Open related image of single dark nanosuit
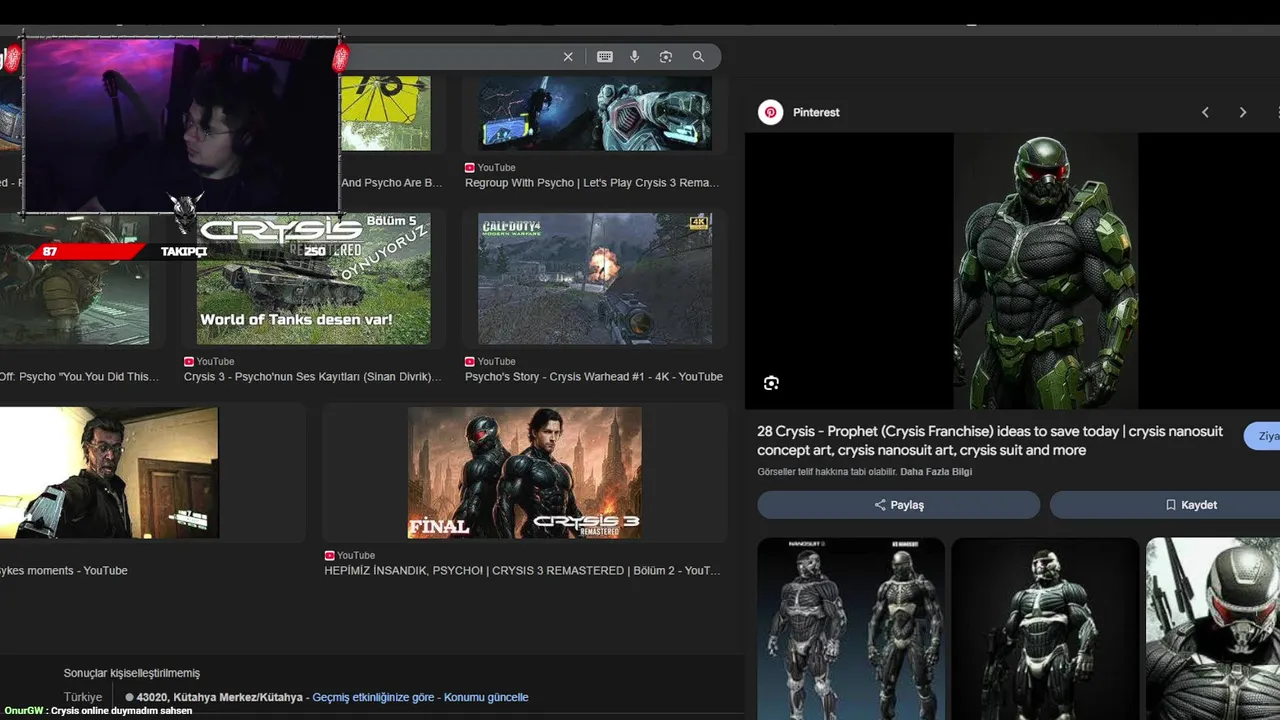The width and height of the screenshot is (1280, 720). [x=1045, y=628]
